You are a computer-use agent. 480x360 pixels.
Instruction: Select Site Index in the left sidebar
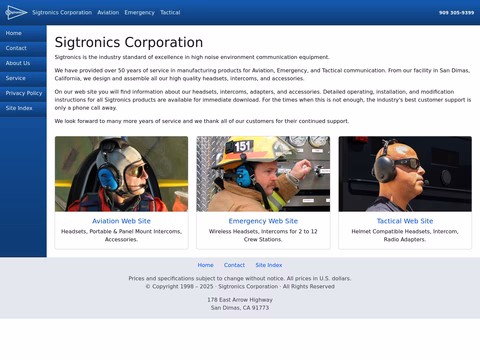(23, 108)
